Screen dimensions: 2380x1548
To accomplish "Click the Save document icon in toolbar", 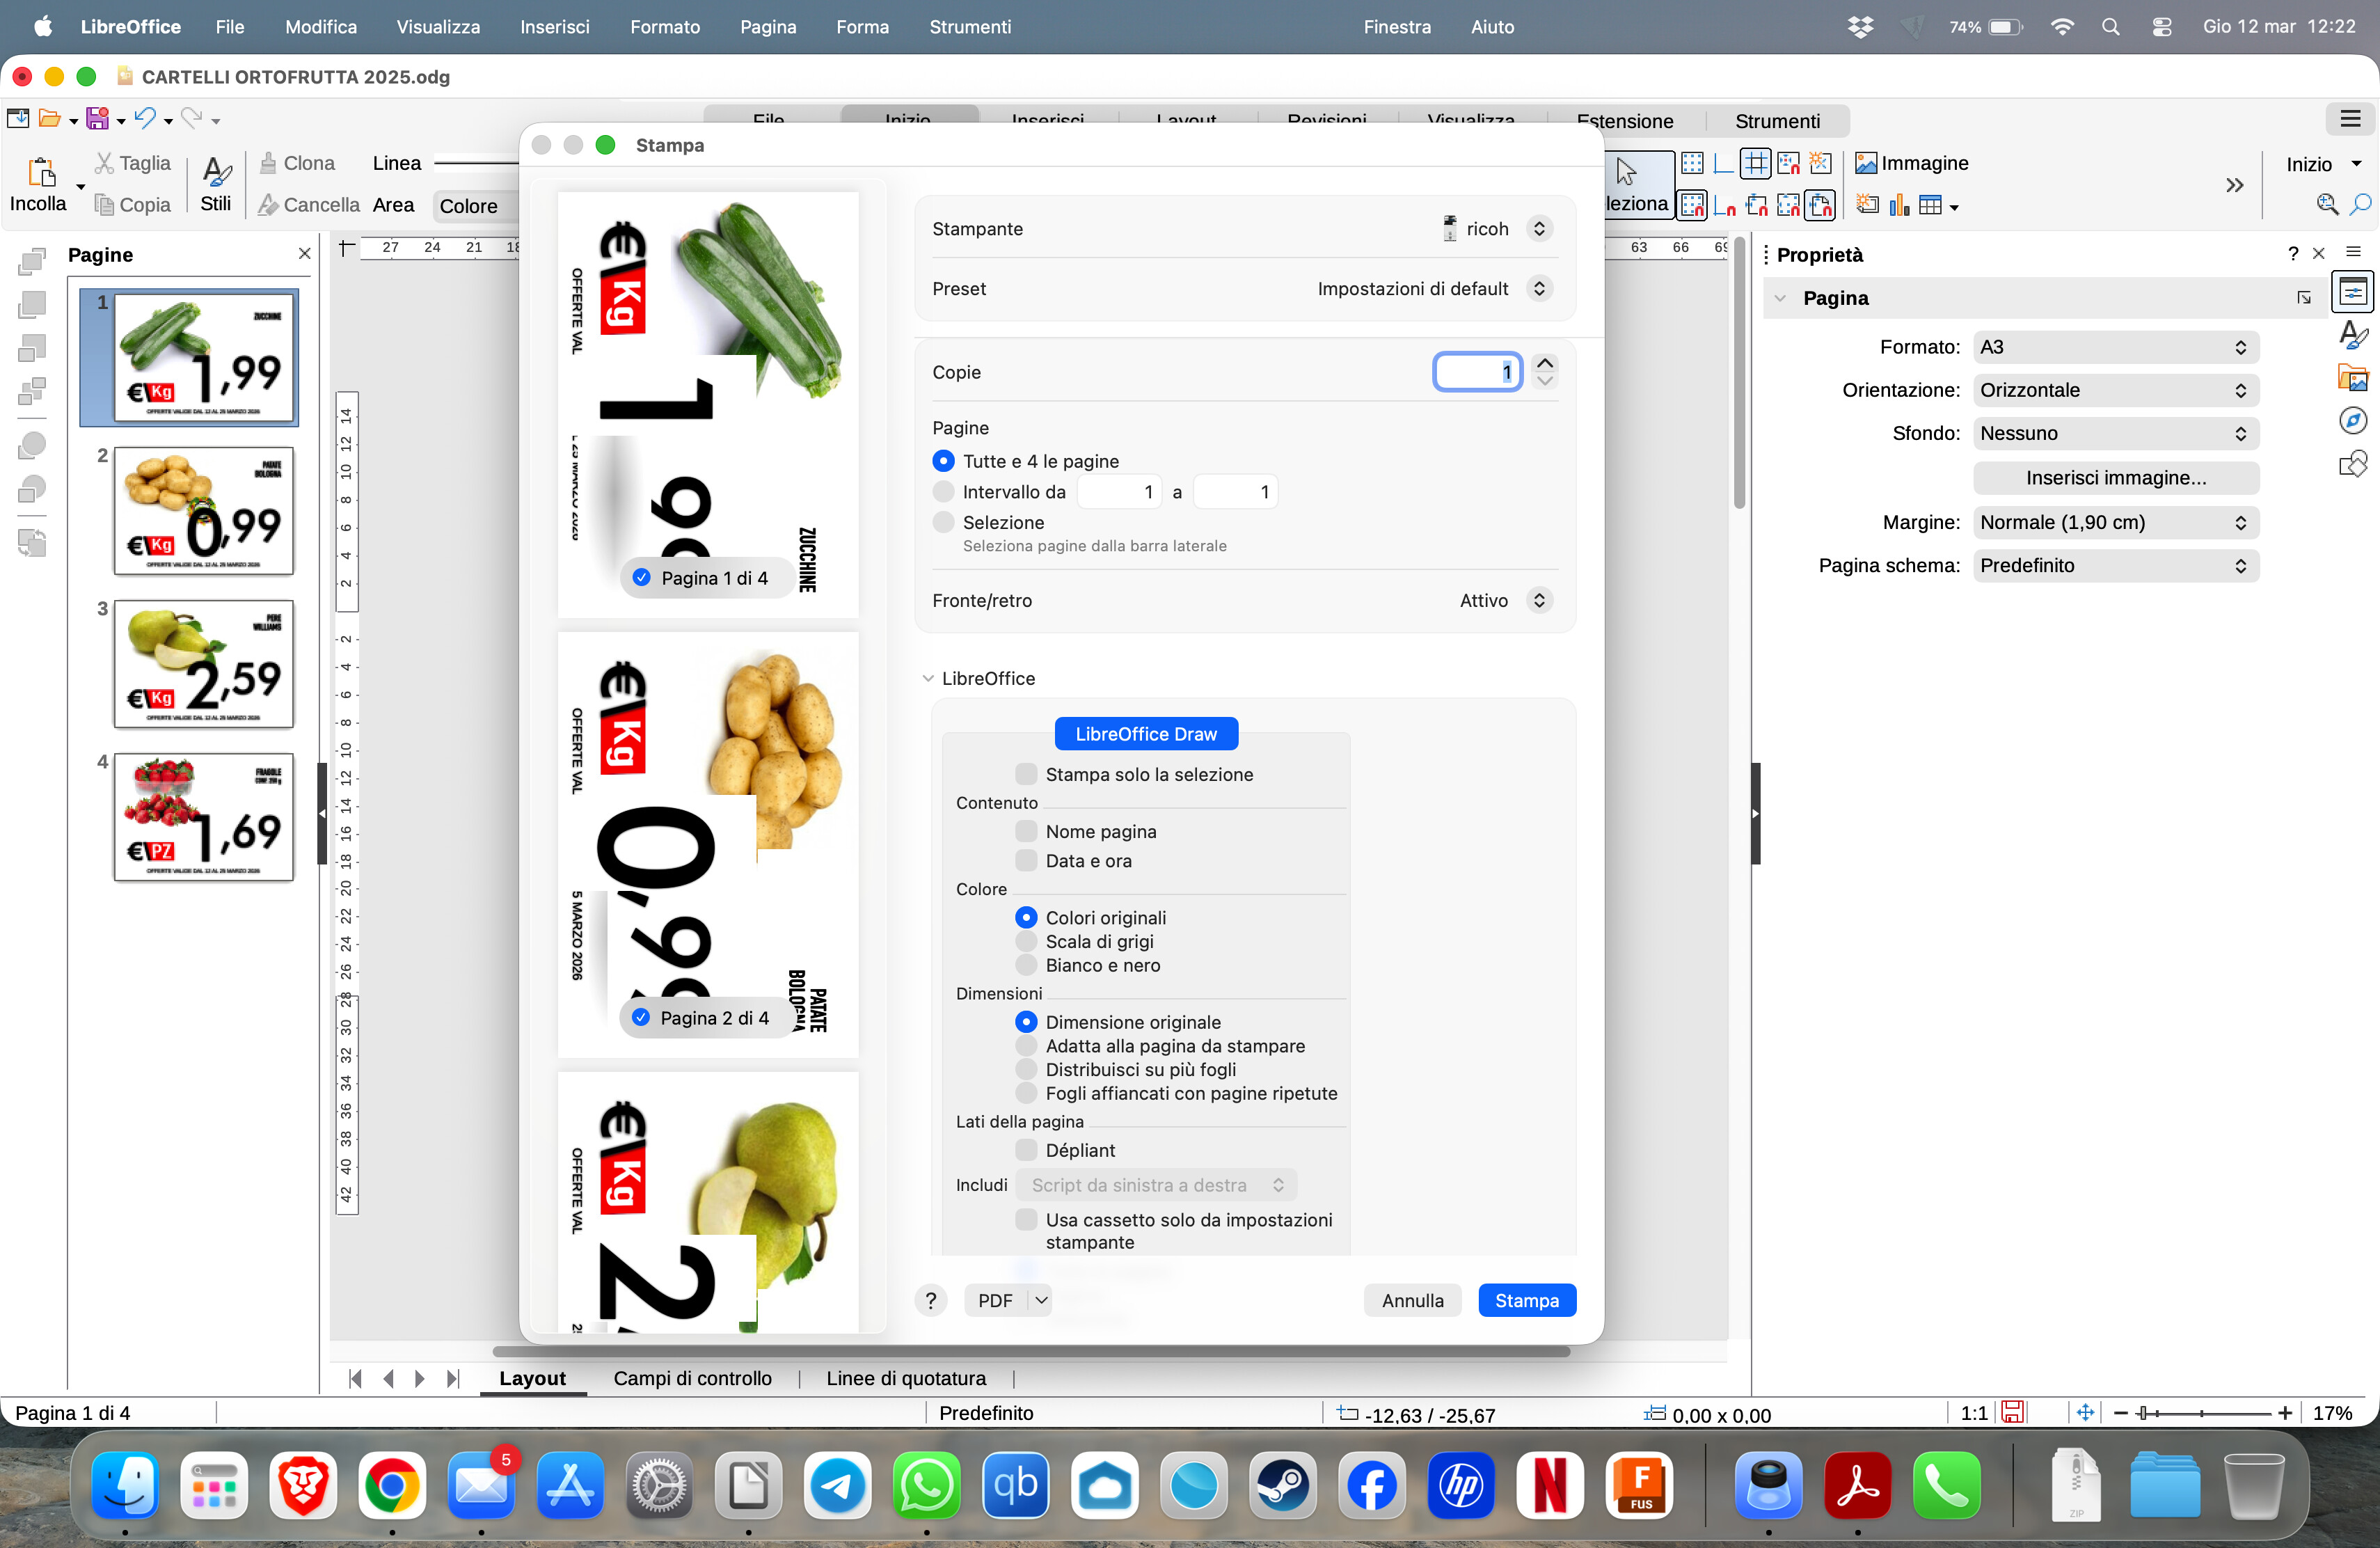I will (97, 119).
